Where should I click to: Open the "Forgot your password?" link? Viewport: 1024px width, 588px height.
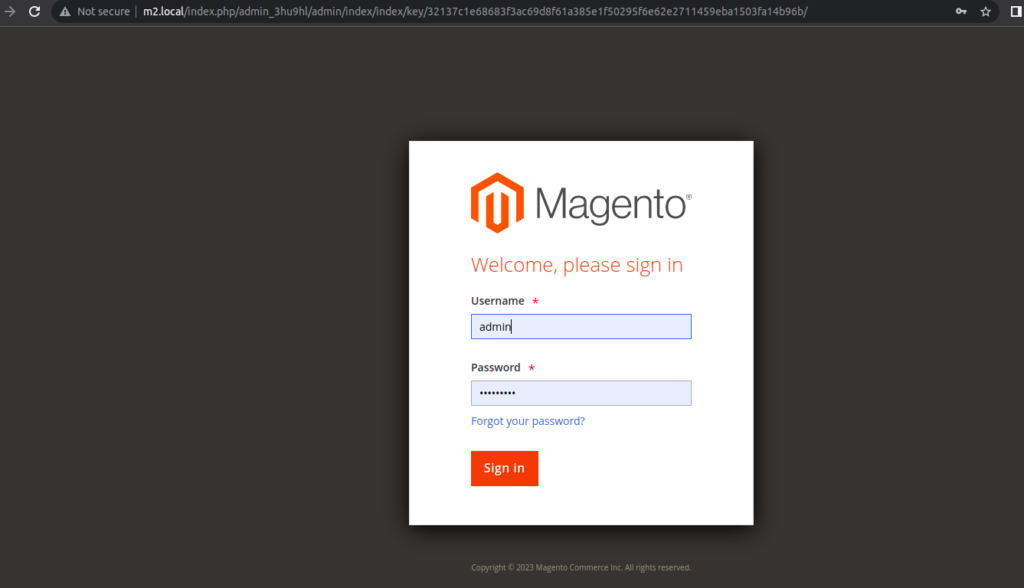(x=528, y=421)
